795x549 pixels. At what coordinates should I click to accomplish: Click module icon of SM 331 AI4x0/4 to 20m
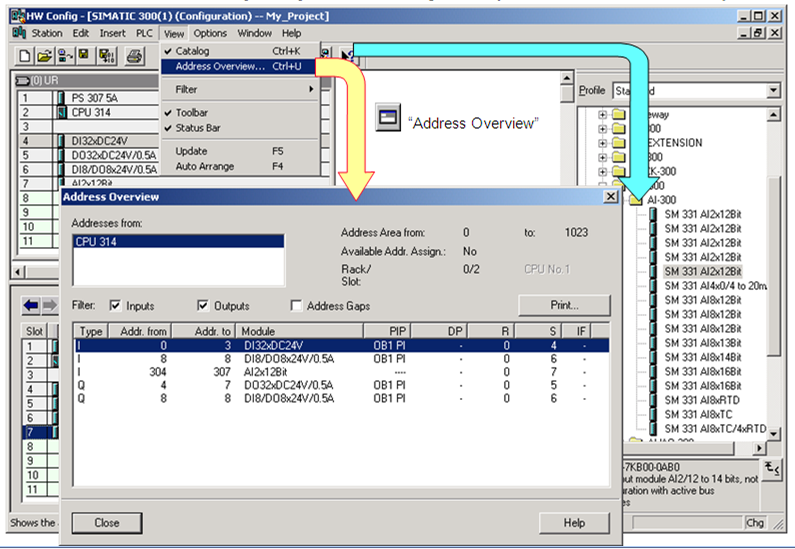(x=653, y=286)
